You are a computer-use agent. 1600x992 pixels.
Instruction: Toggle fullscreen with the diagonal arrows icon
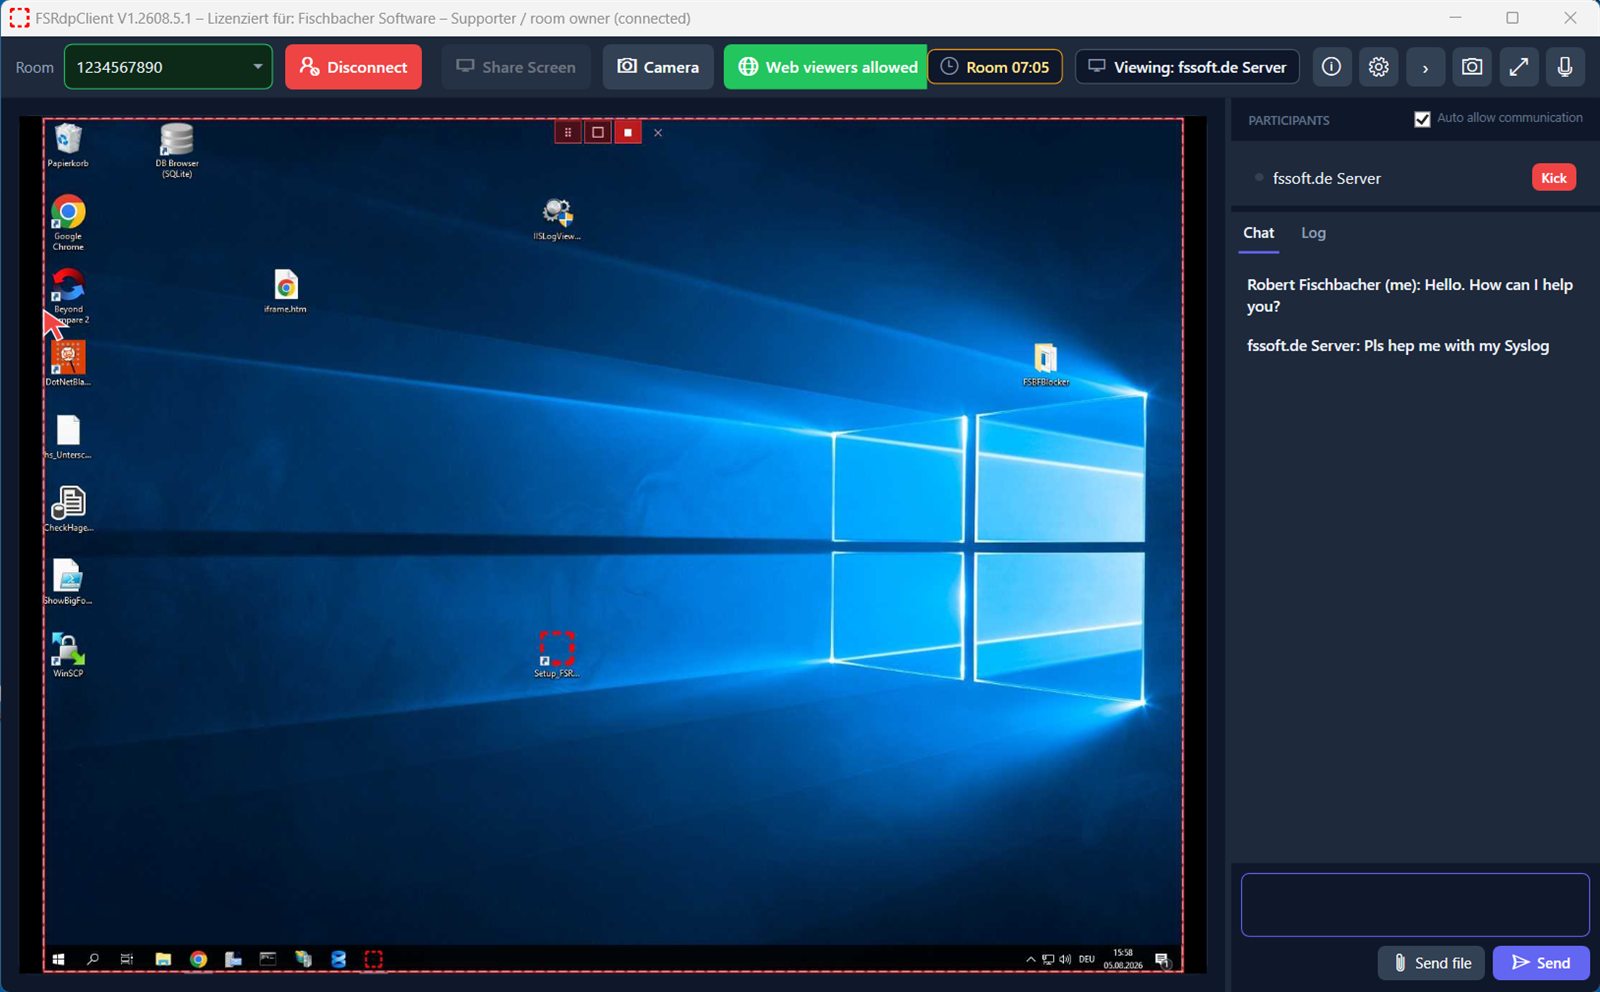pos(1518,67)
